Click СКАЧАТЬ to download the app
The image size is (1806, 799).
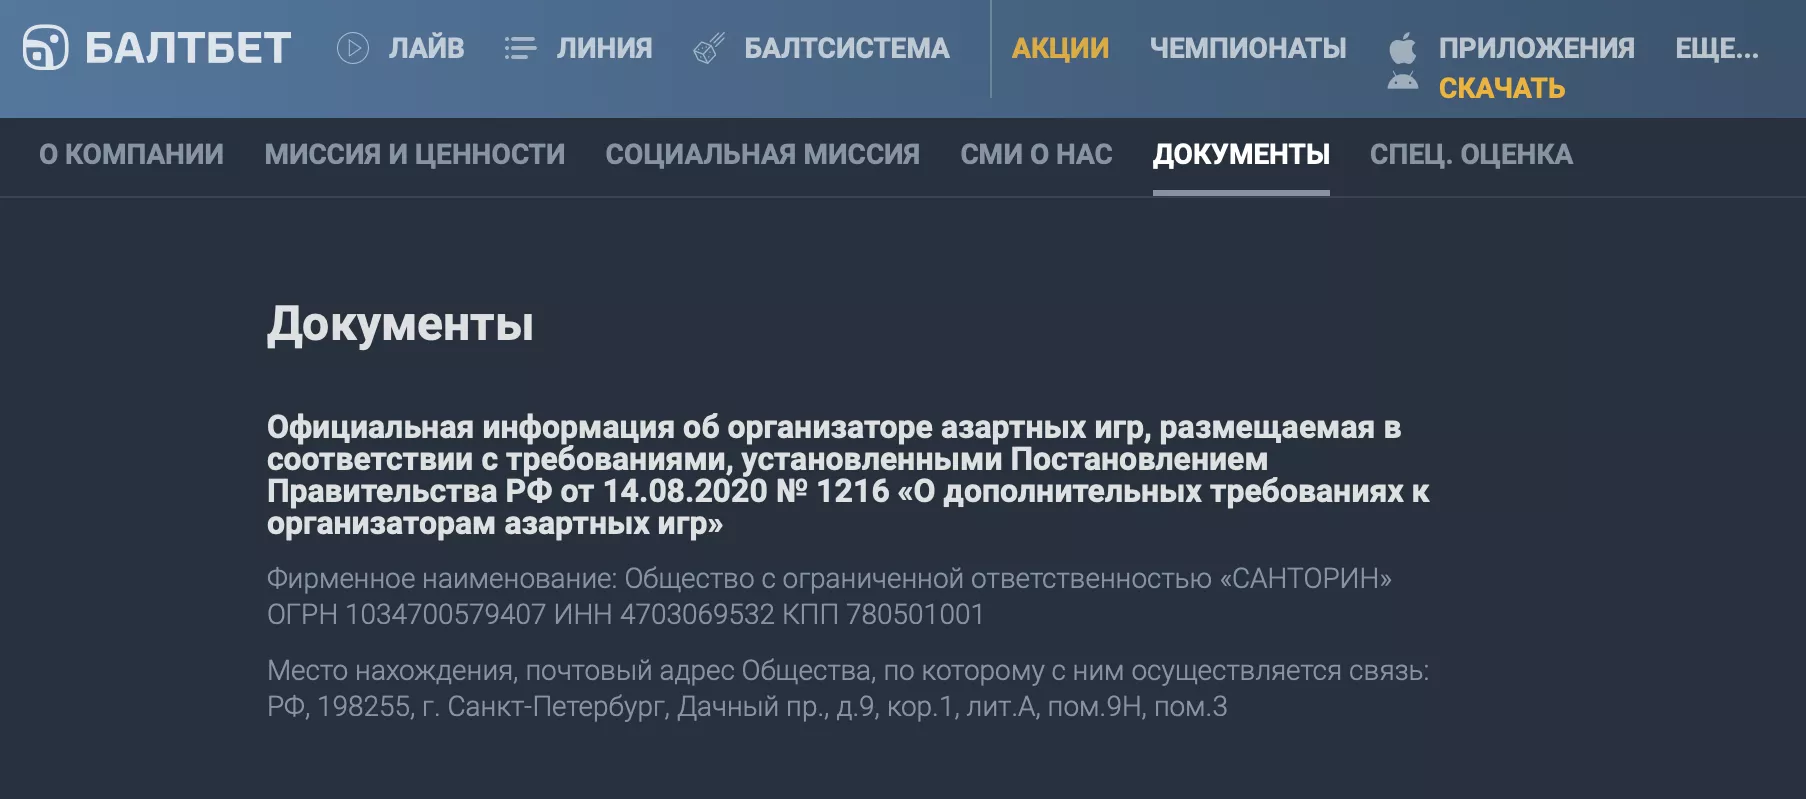coord(1504,88)
